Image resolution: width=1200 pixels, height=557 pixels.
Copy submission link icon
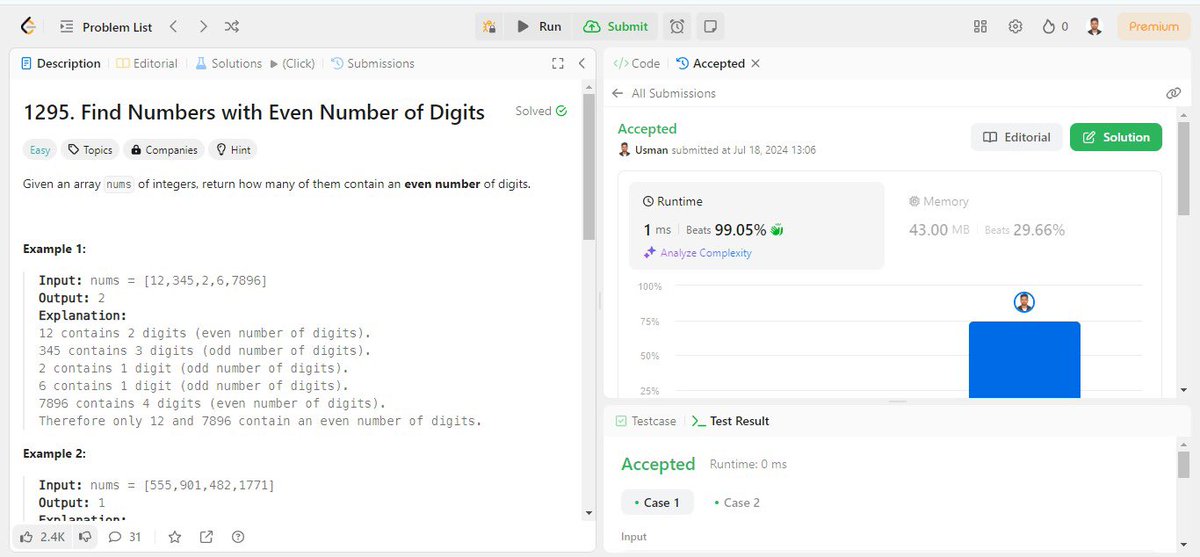click(x=1173, y=93)
